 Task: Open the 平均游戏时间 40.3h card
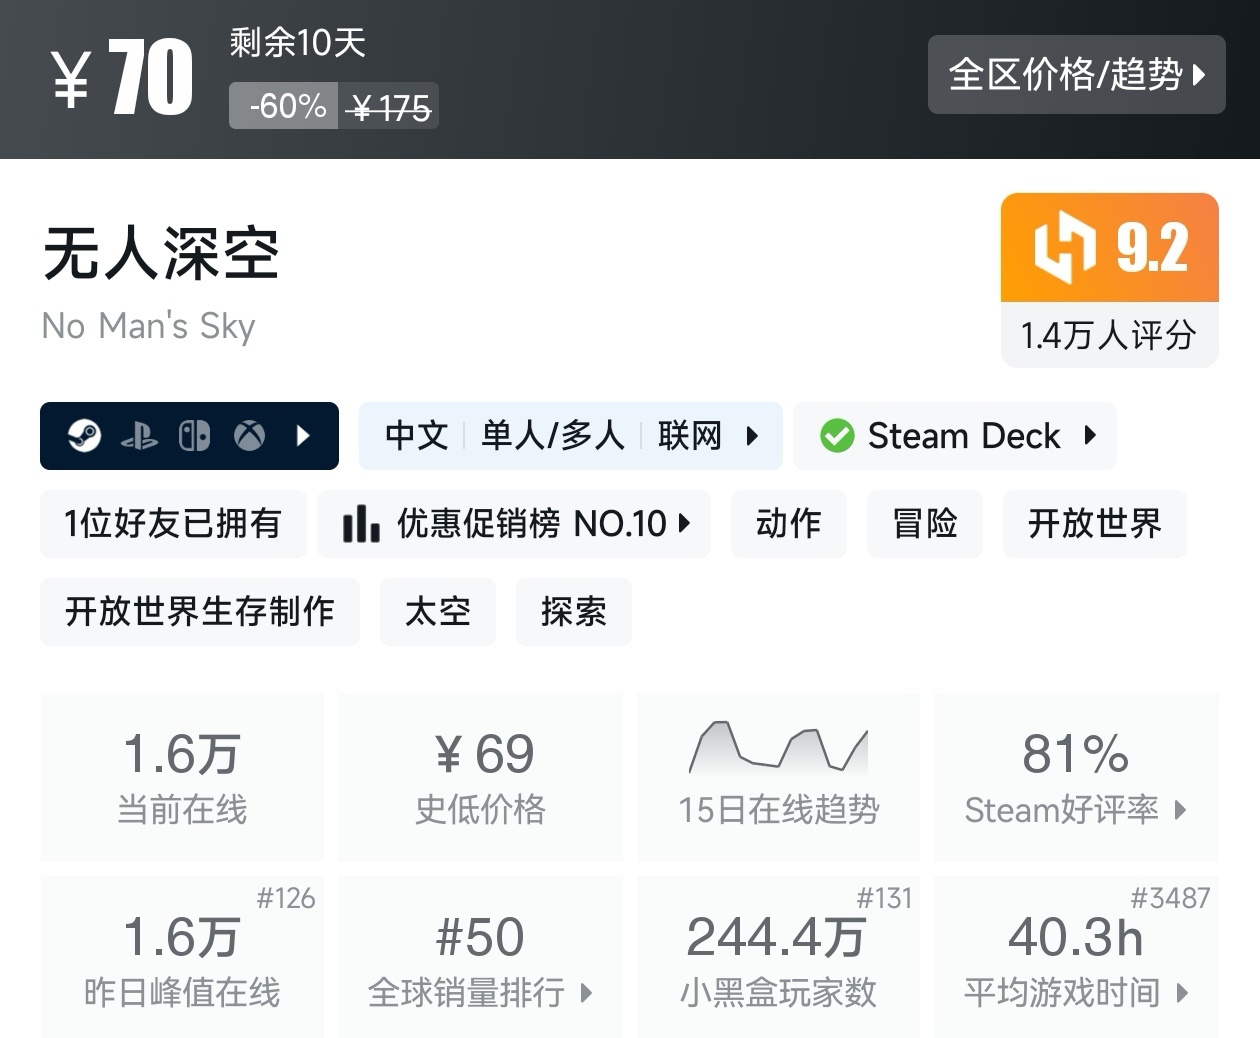(1076, 957)
